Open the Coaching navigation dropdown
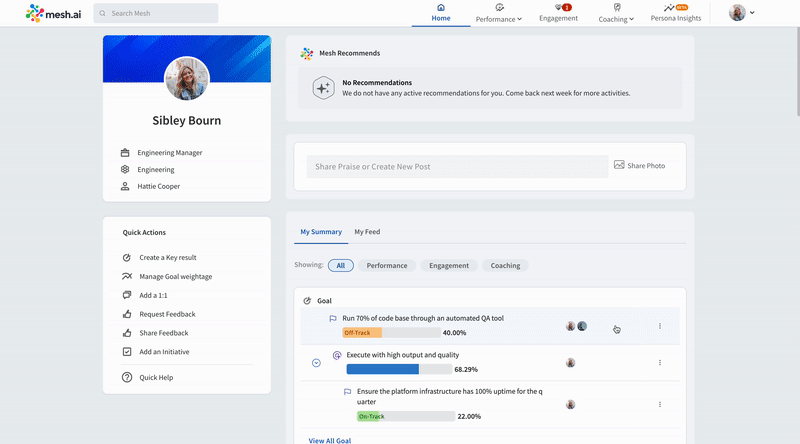800x444 pixels. 616,18
